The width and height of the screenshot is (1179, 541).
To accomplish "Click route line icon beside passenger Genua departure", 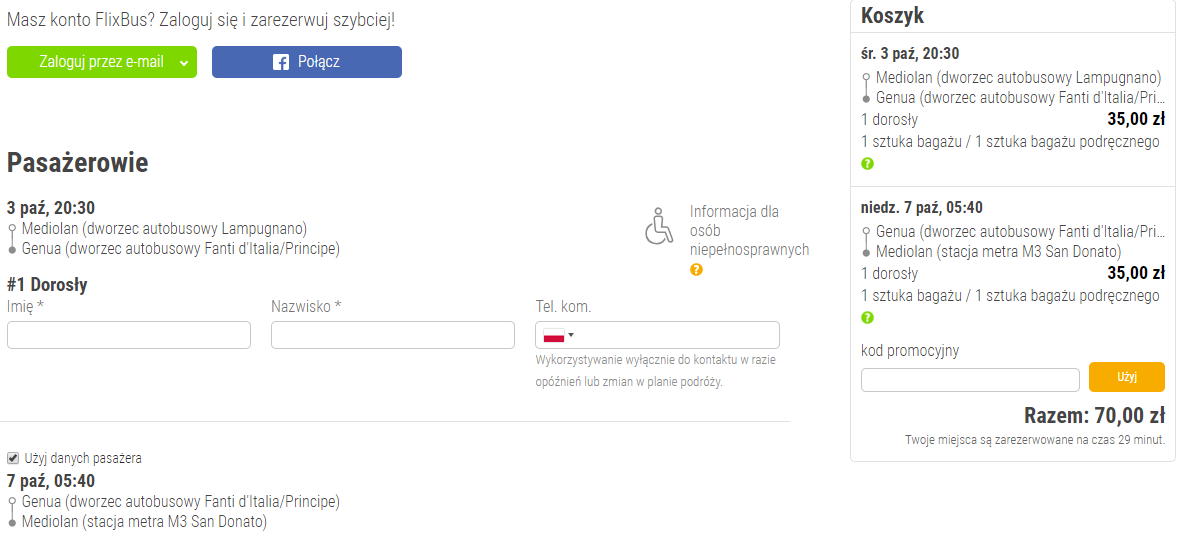I will pos(12,511).
